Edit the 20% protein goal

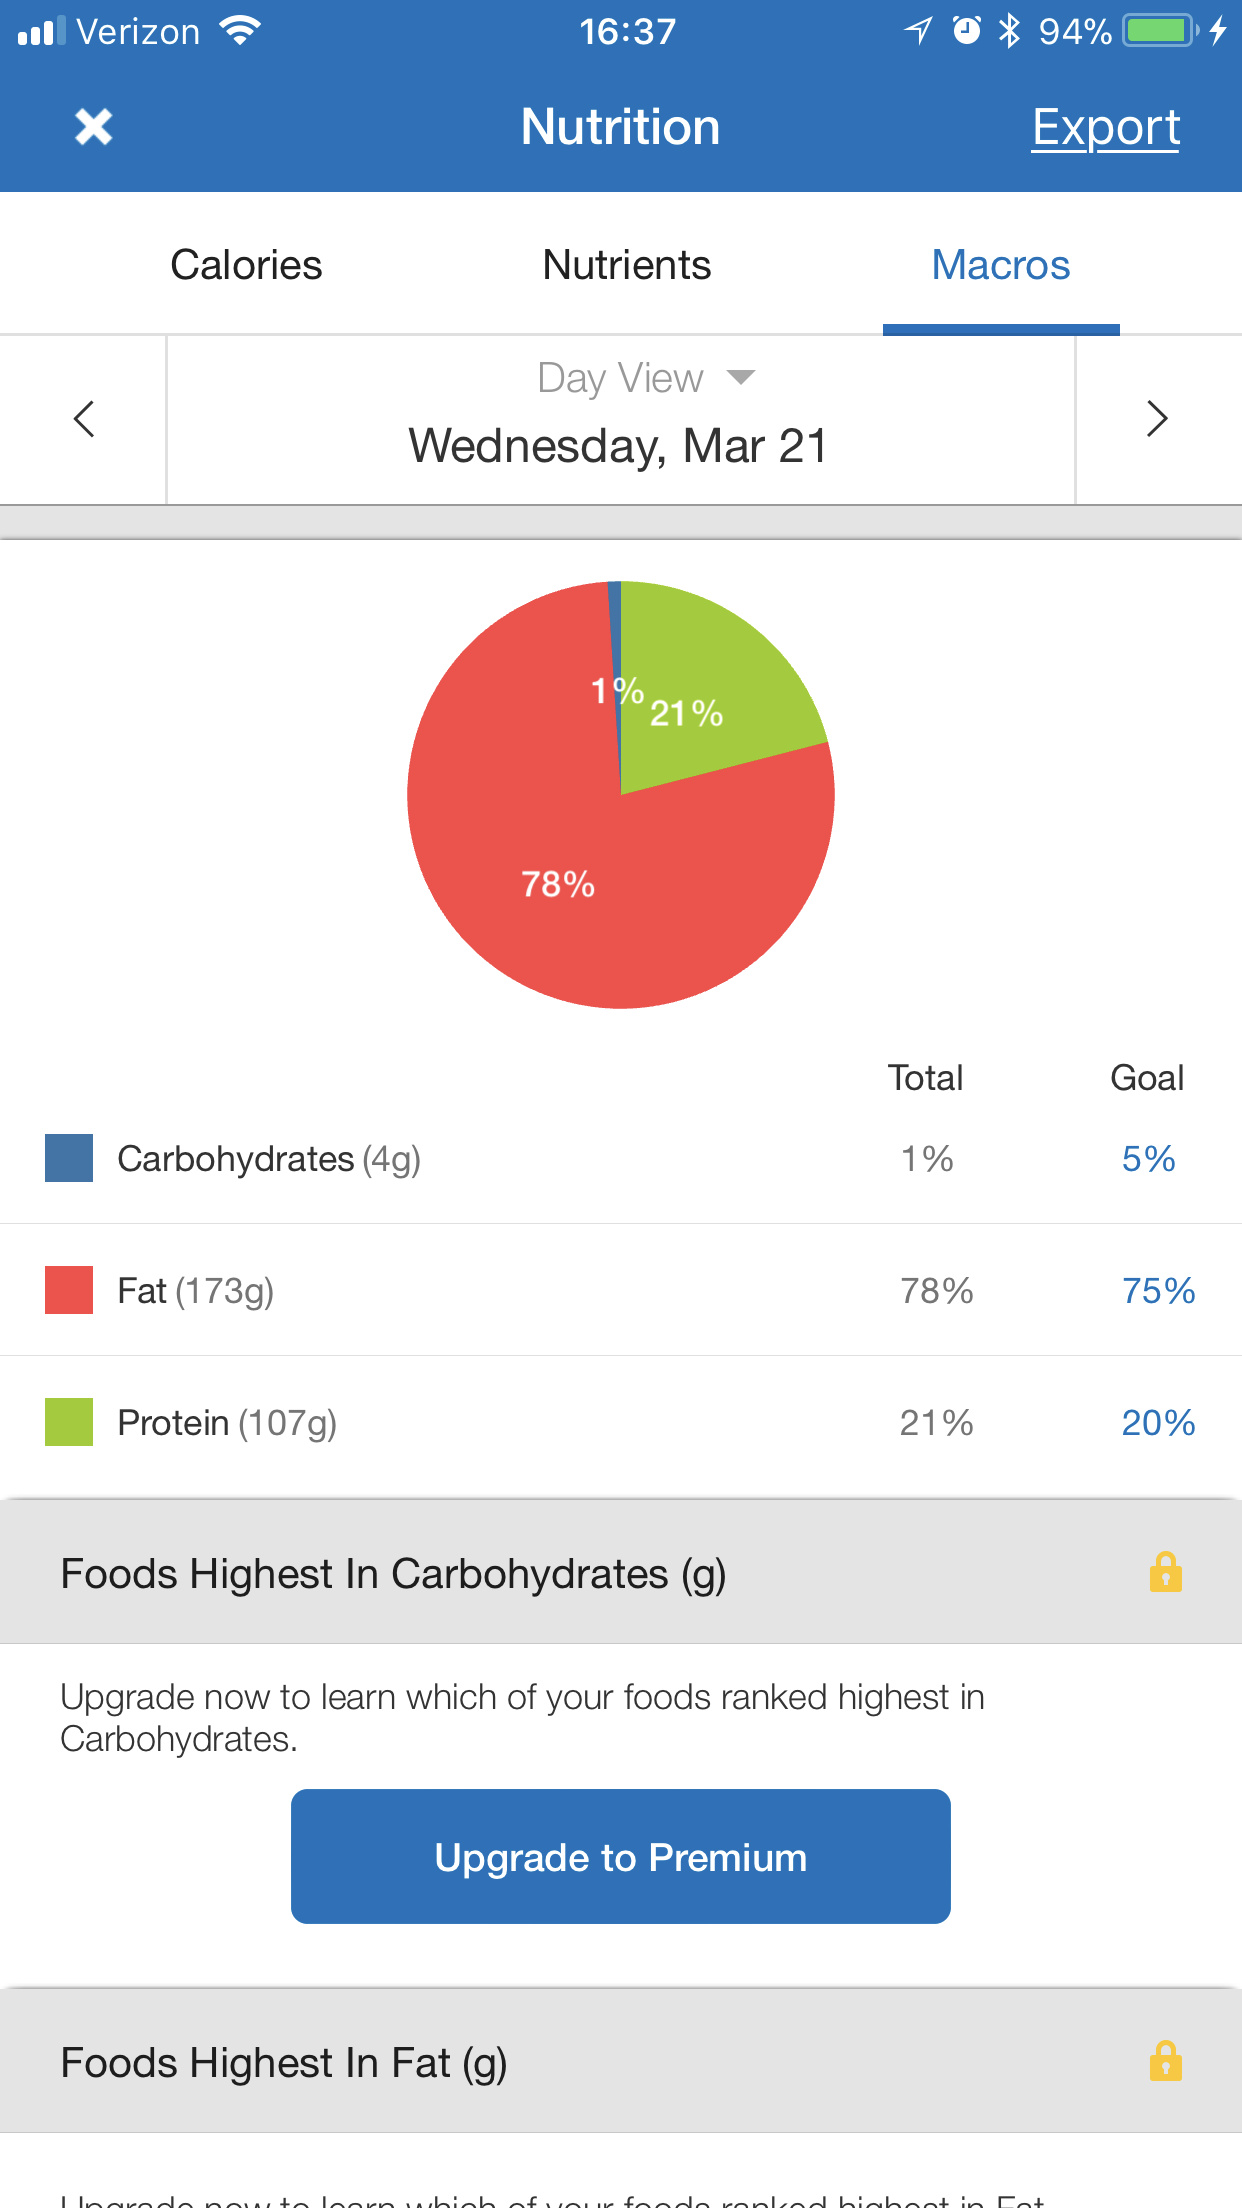click(x=1158, y=1422)
